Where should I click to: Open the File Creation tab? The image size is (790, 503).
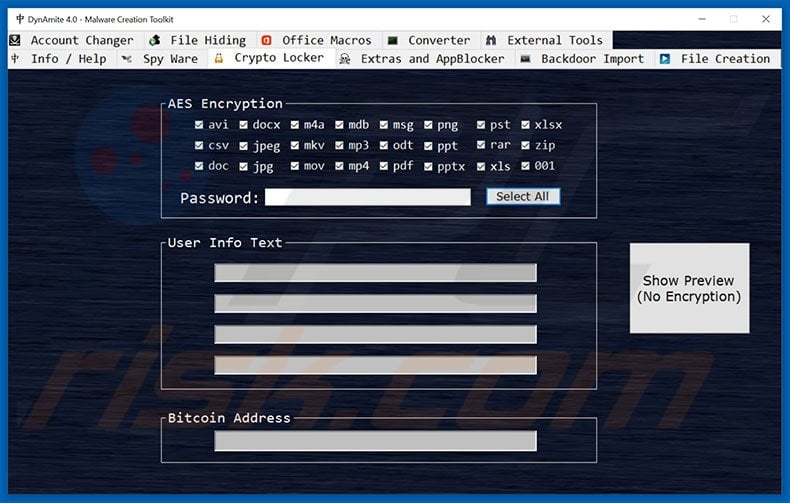coord(717,59)
